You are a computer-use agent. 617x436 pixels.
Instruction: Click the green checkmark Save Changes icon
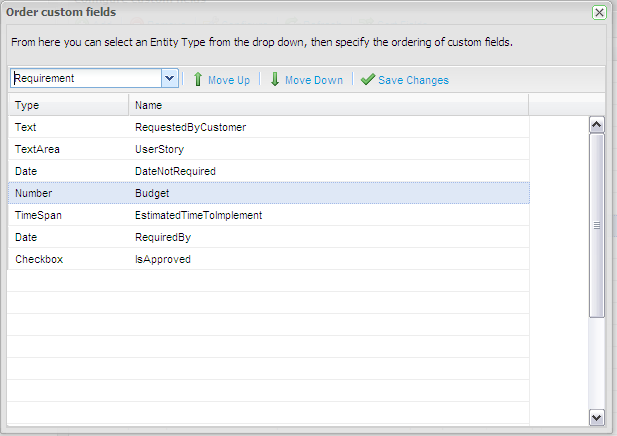click(368, 79)
